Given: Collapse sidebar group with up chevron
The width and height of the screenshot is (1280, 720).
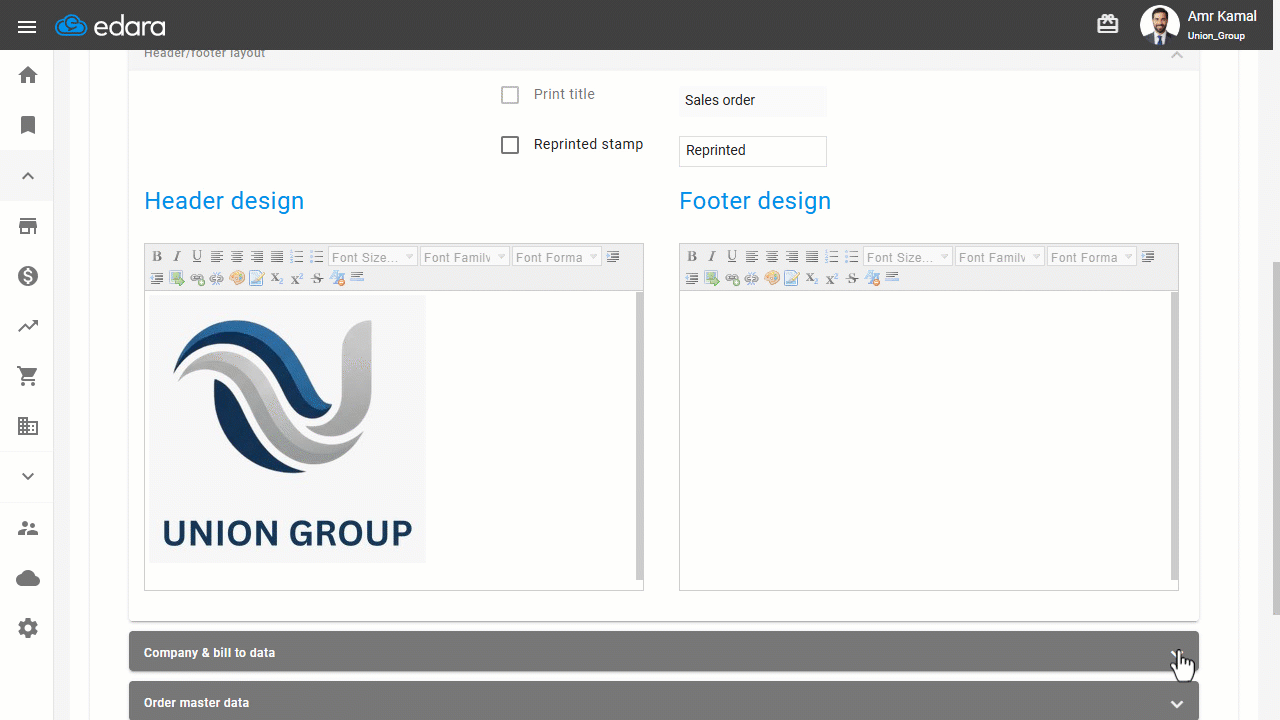Looking at the screenshot, I should 28,176.
